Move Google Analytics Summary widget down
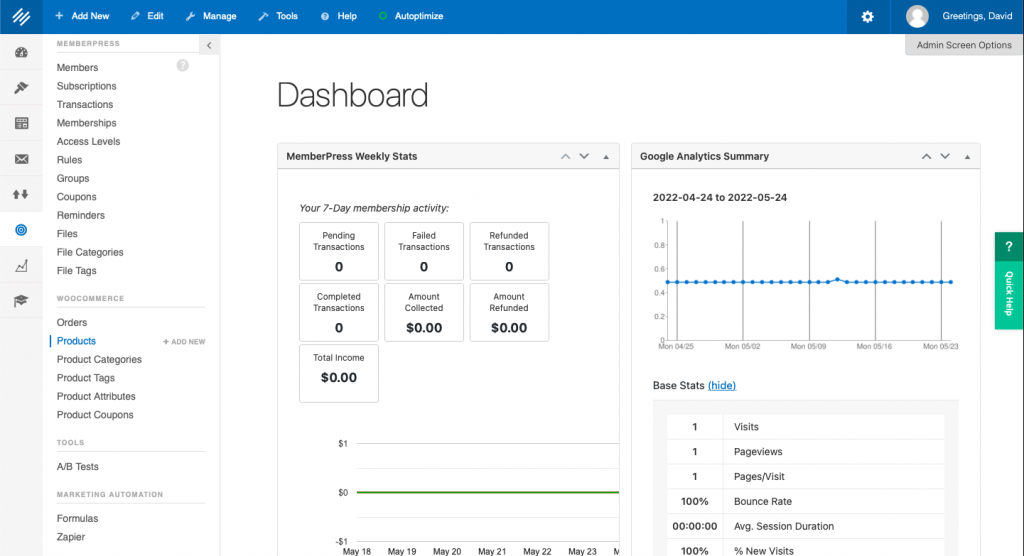The width and height of the screenshot is (1024, 556). point(943,156)
